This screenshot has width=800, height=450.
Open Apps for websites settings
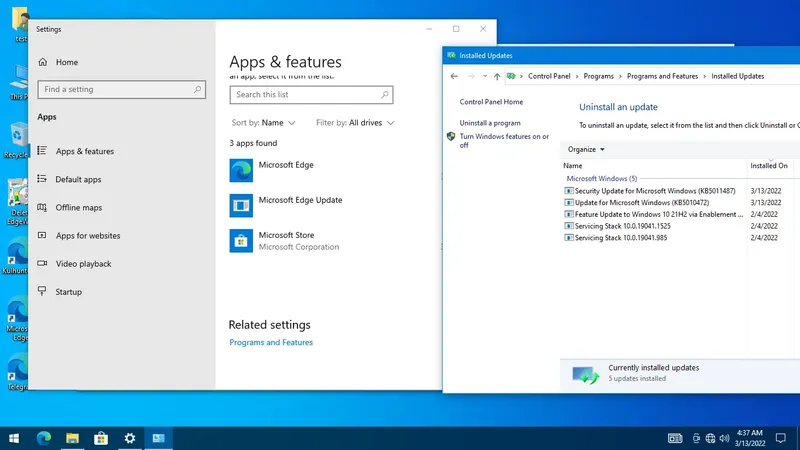click(x=88, y=235)
